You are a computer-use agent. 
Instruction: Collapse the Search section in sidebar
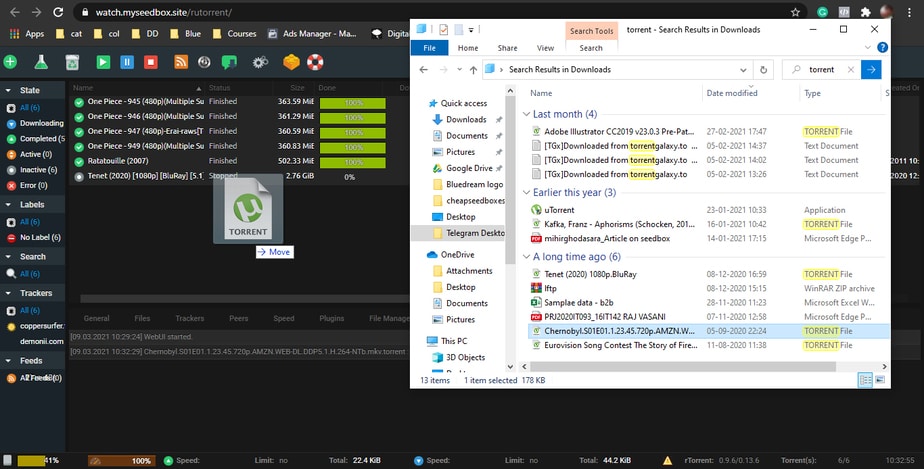[9, 256]
